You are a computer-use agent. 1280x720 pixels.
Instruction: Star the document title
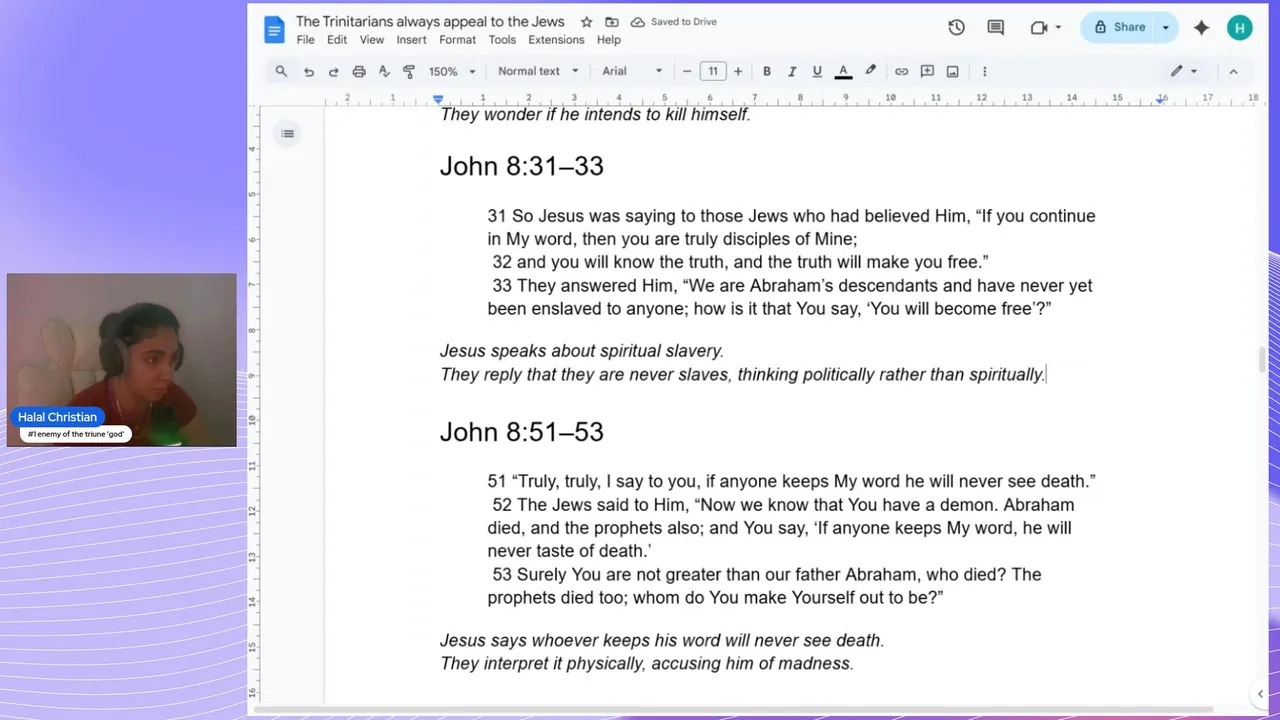586,22
